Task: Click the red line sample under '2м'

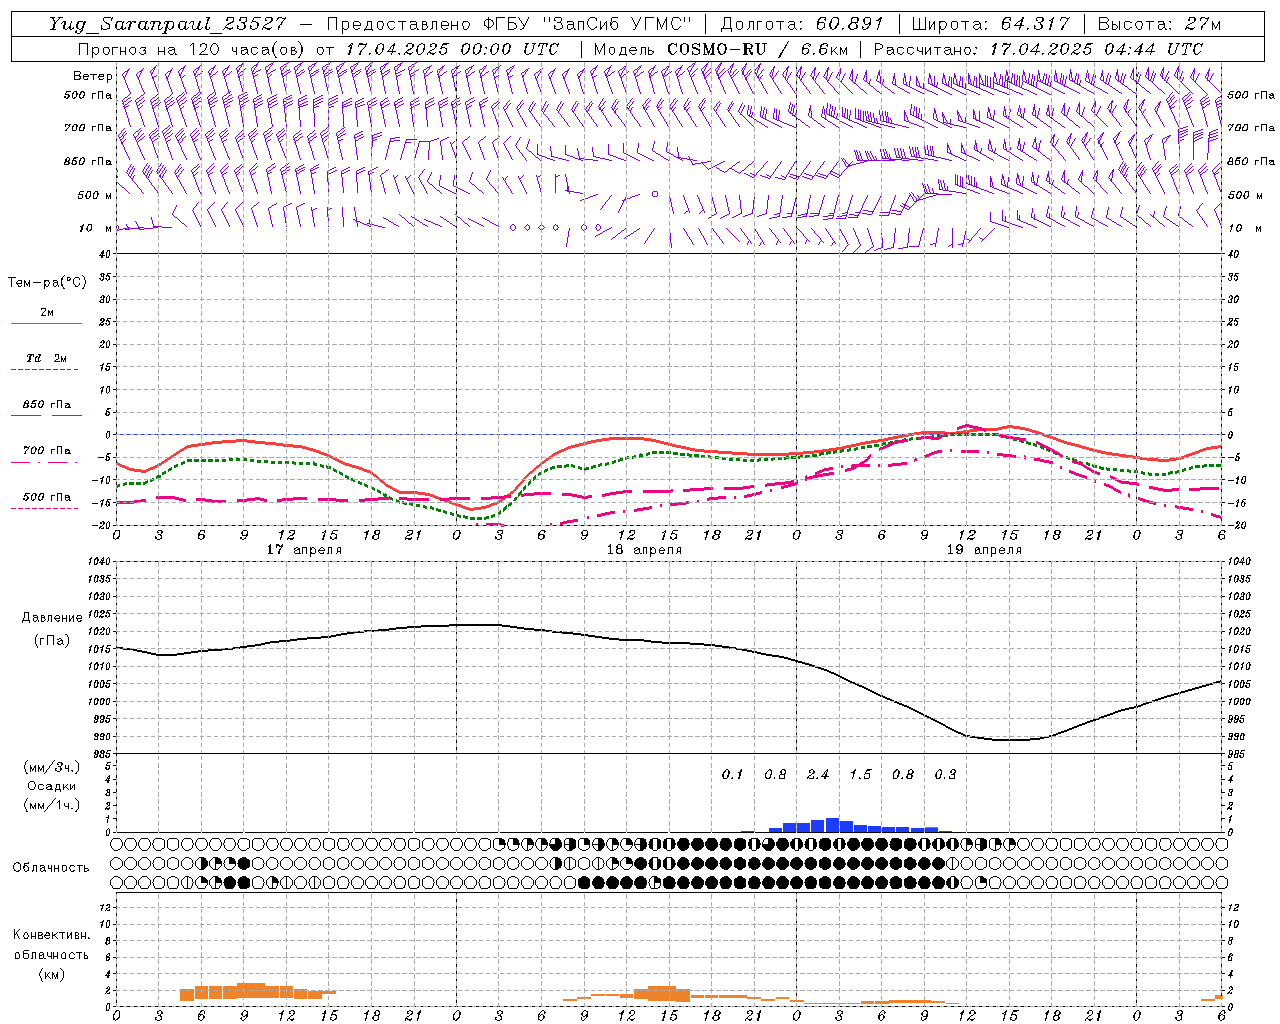Action: point(46,324)
